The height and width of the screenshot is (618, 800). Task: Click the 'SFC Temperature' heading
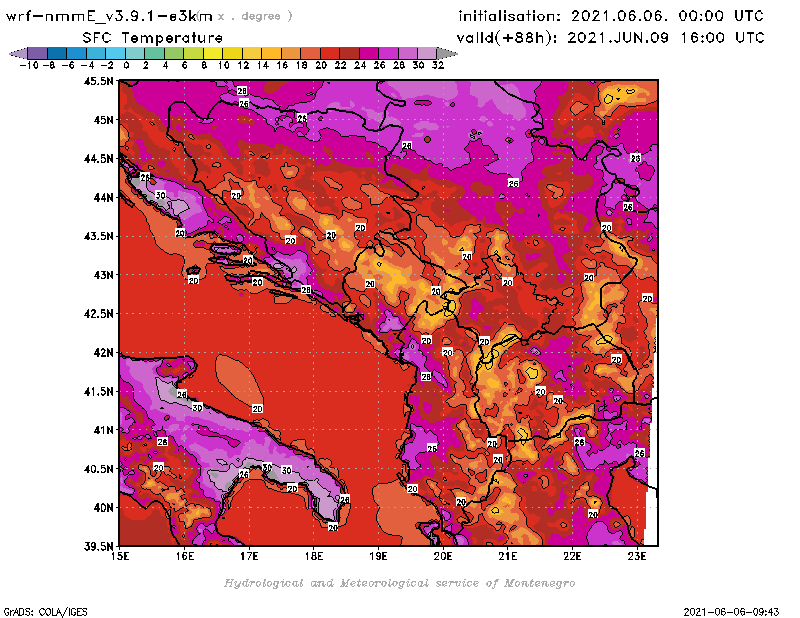click(x=153, y=38)
